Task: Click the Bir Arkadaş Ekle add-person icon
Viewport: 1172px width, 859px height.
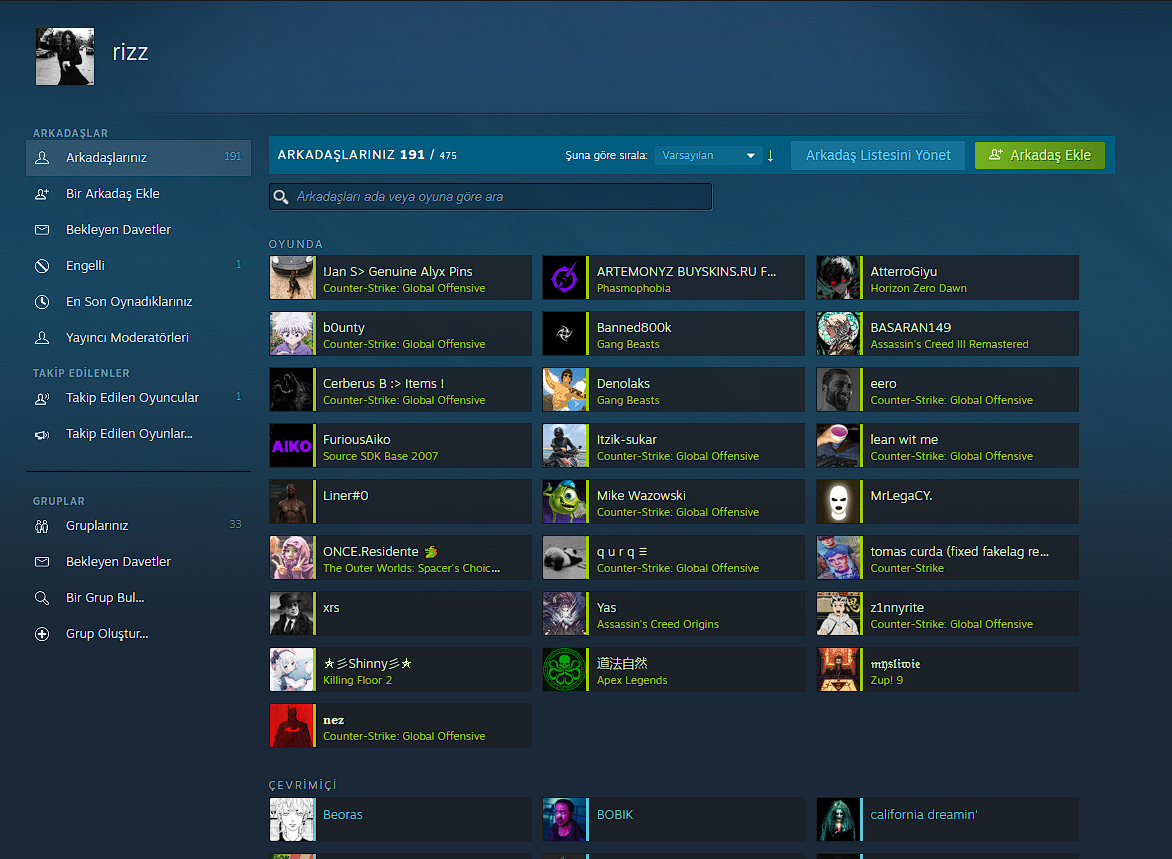Action: point(42,194)
